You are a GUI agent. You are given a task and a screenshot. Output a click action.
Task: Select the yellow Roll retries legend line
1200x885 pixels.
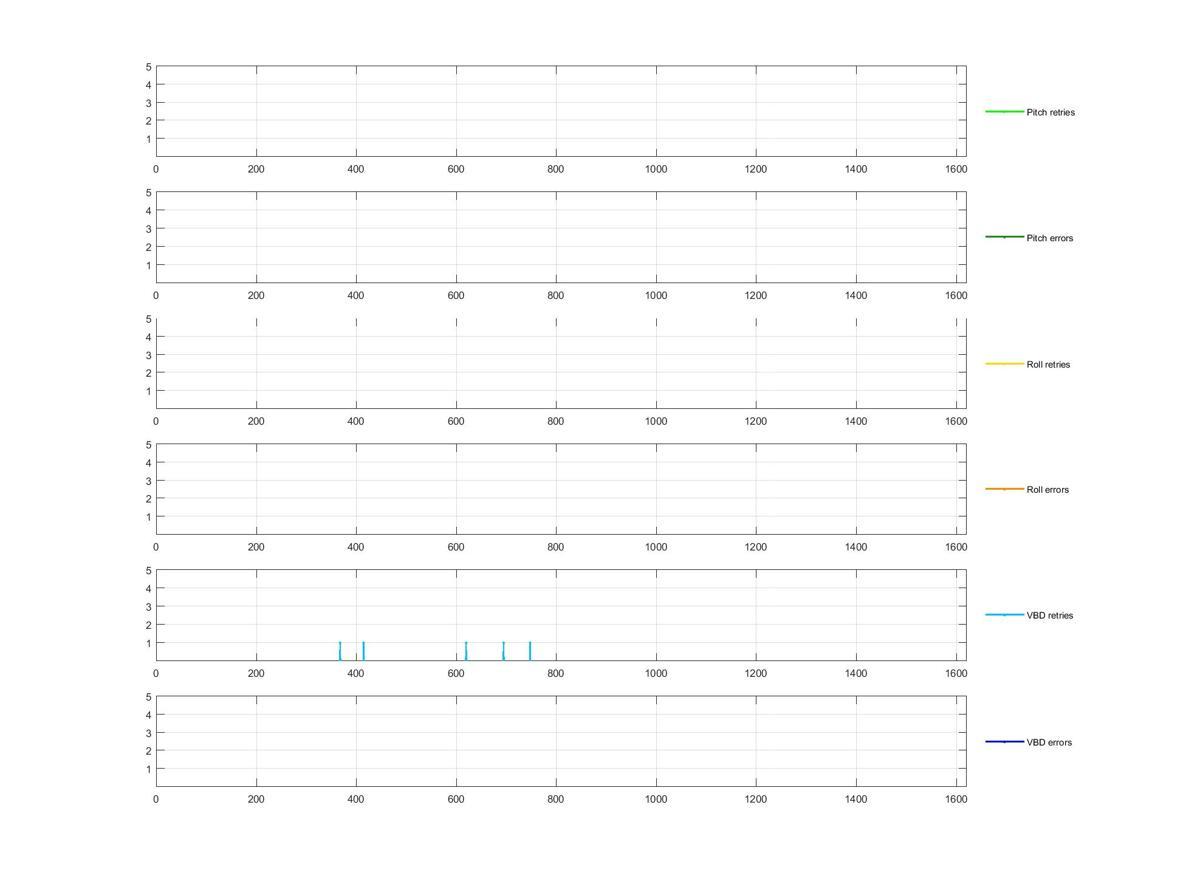point(1005,363)
